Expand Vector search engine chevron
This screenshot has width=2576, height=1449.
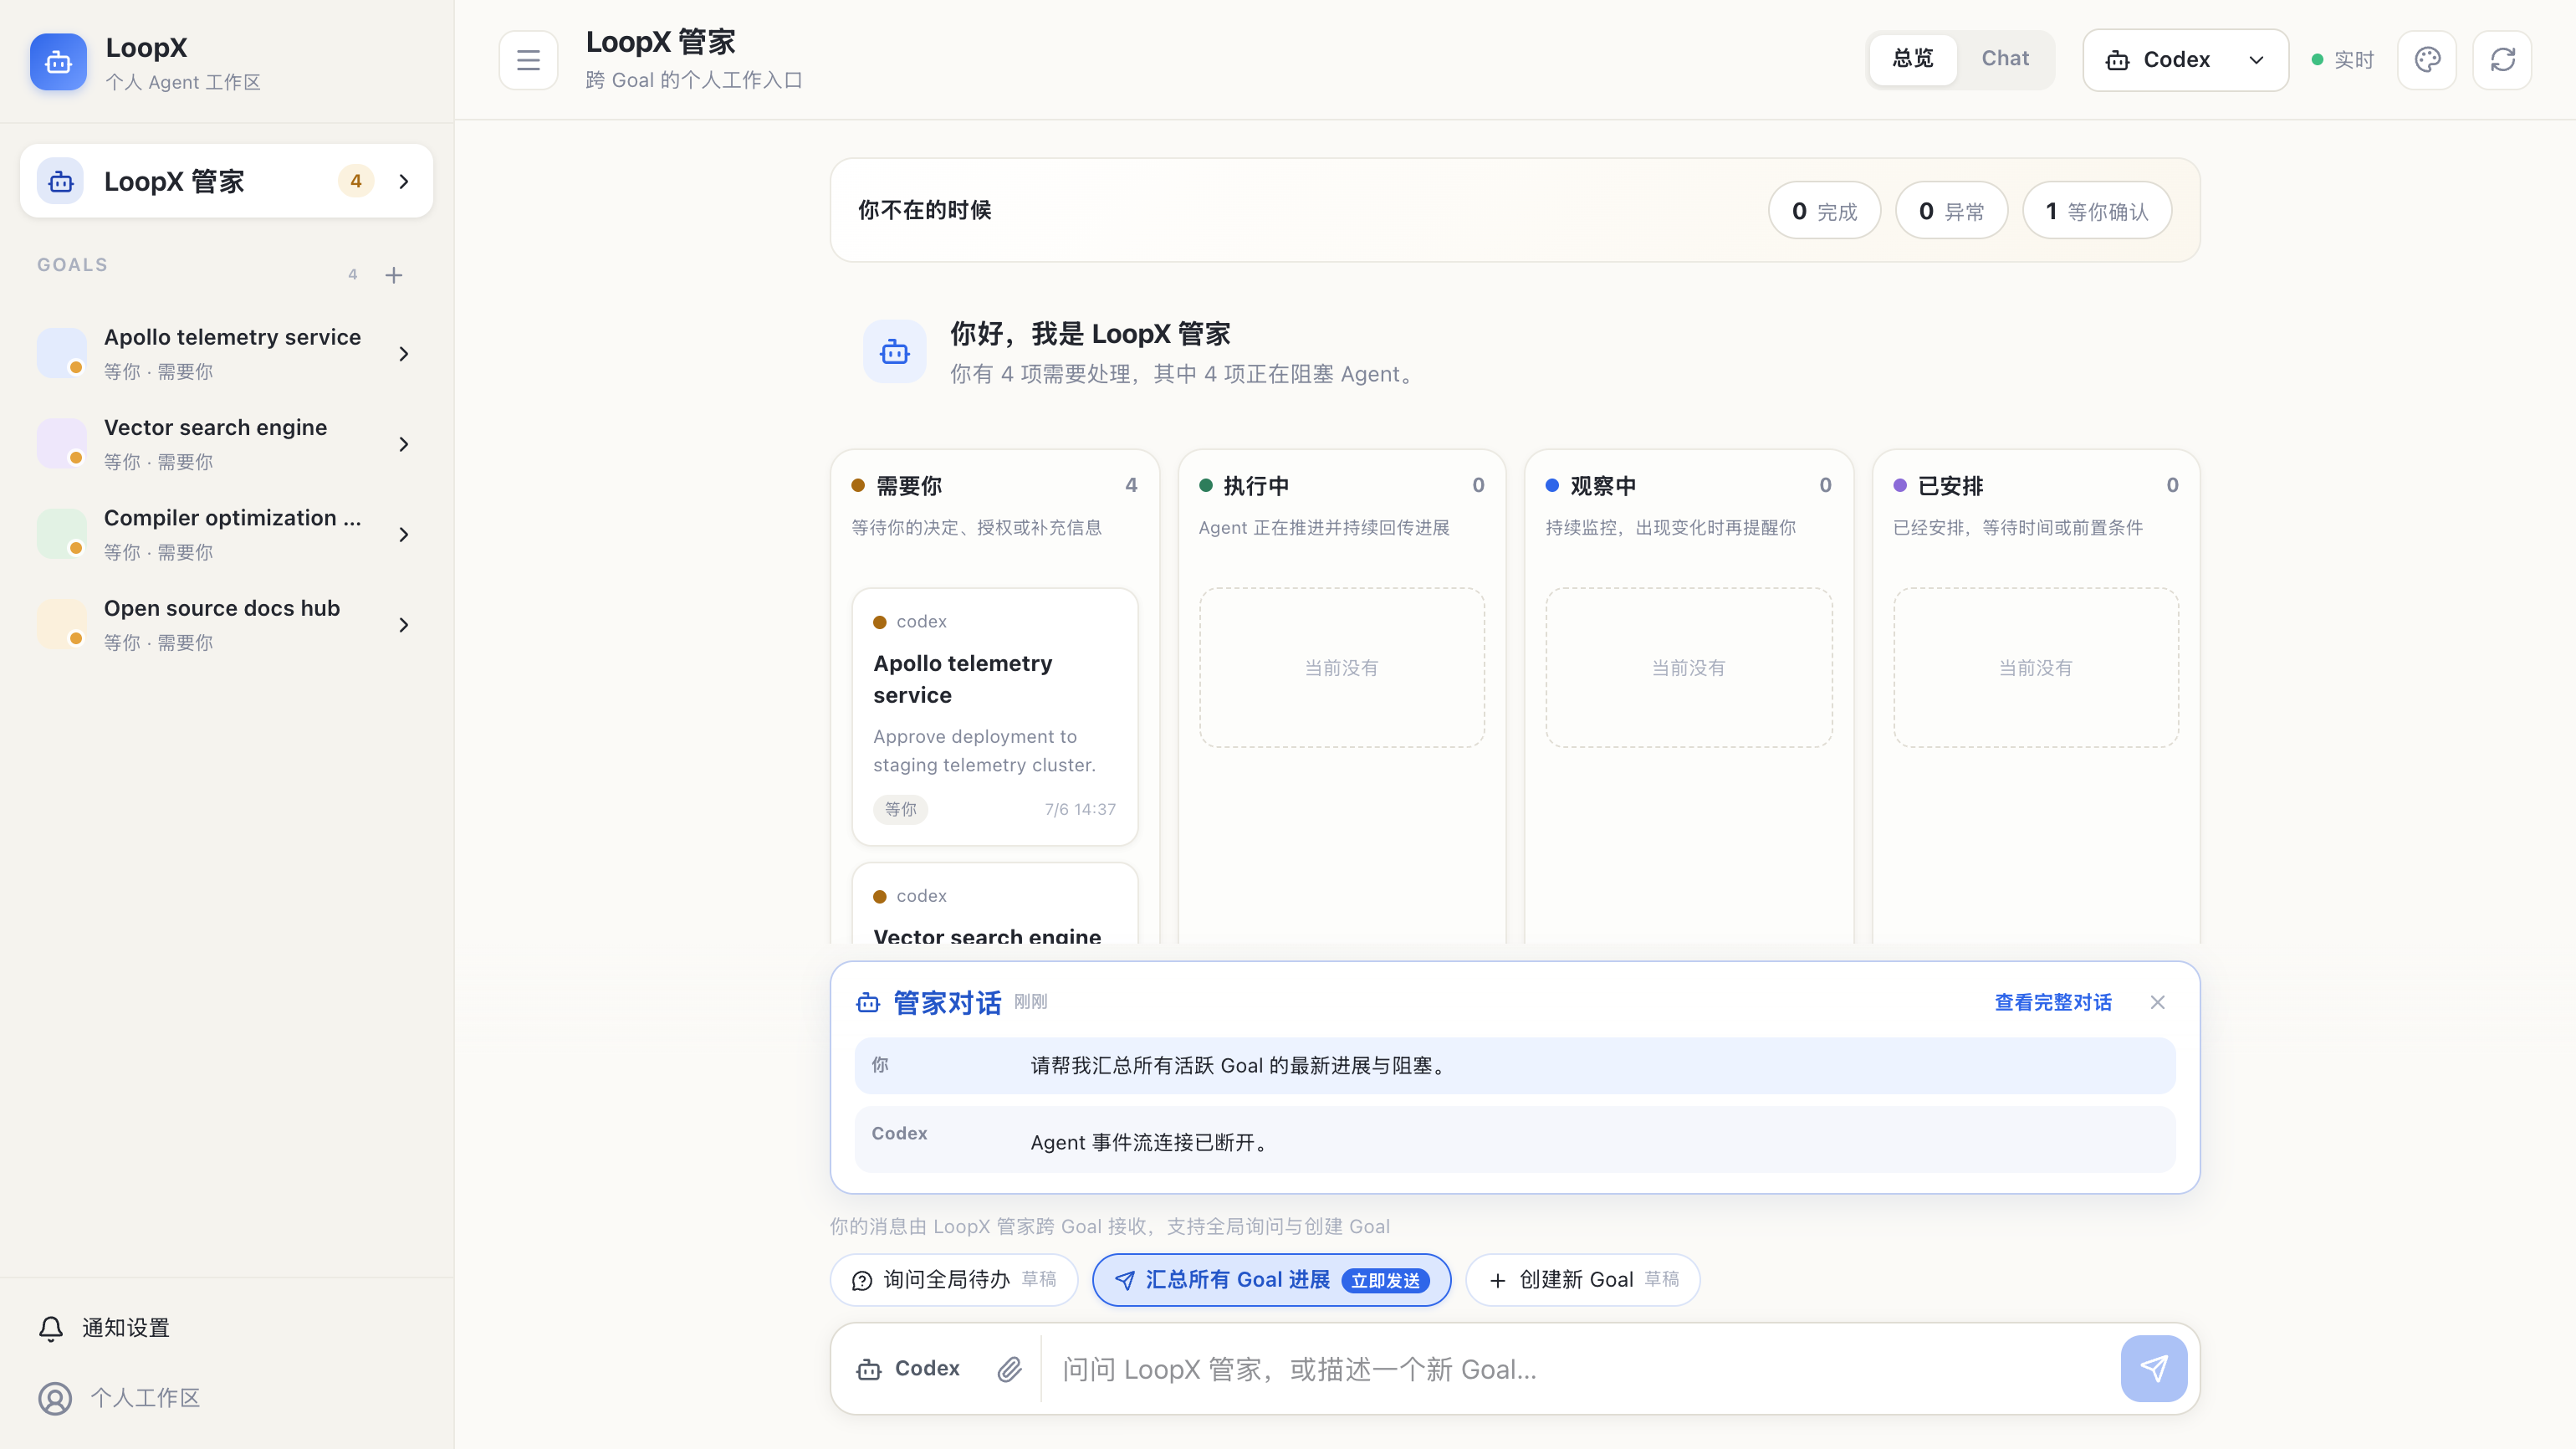[x=404, y=443]
